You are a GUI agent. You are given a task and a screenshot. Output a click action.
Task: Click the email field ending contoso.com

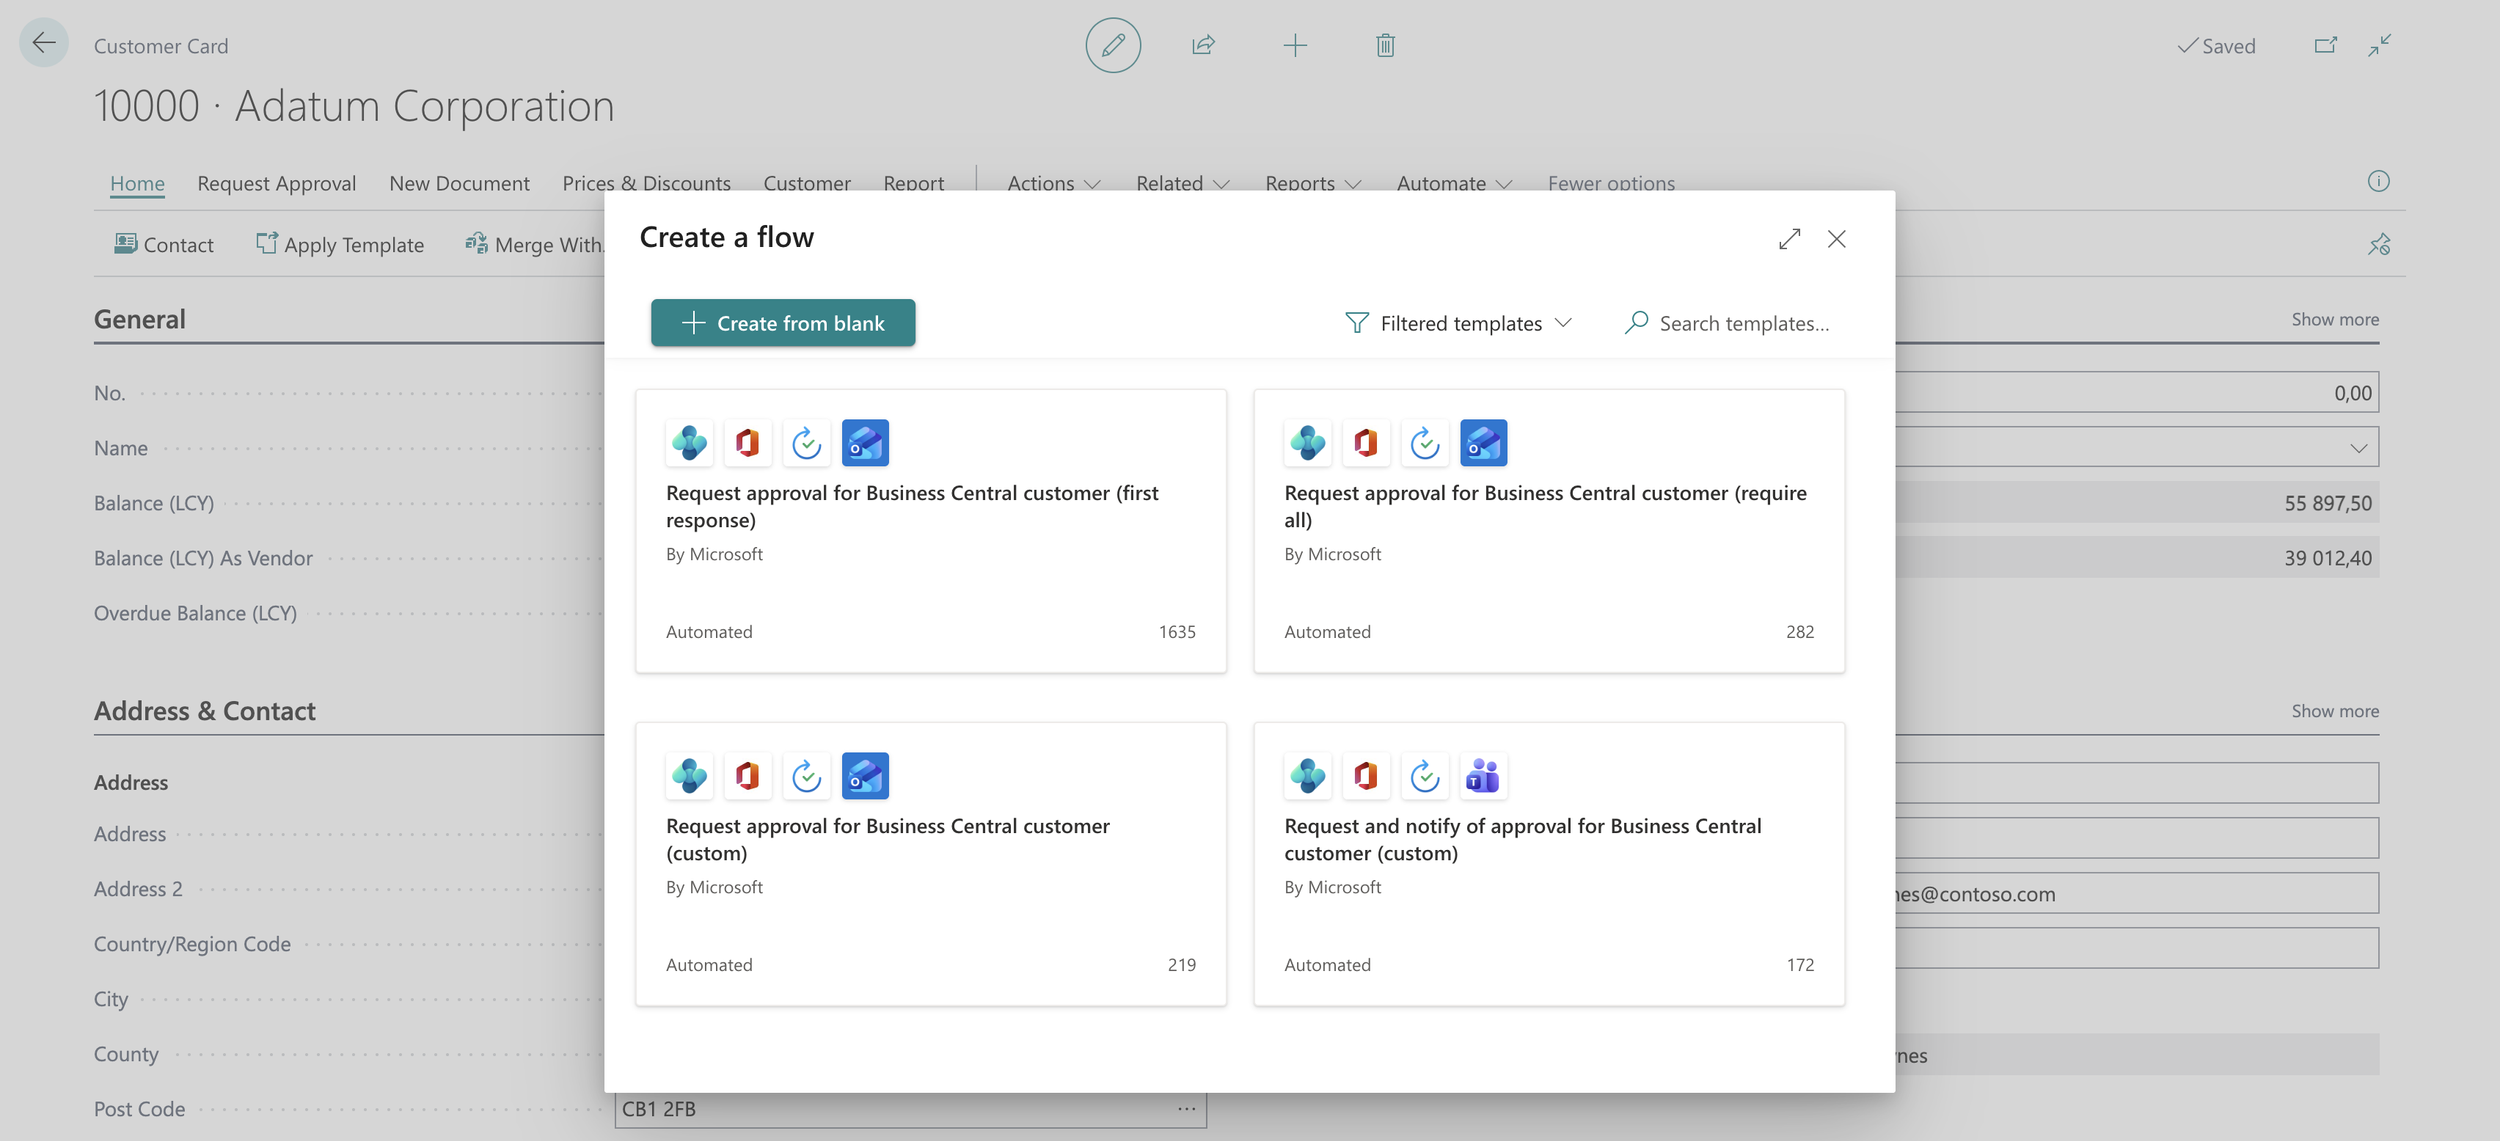(x=2137, y=893)
